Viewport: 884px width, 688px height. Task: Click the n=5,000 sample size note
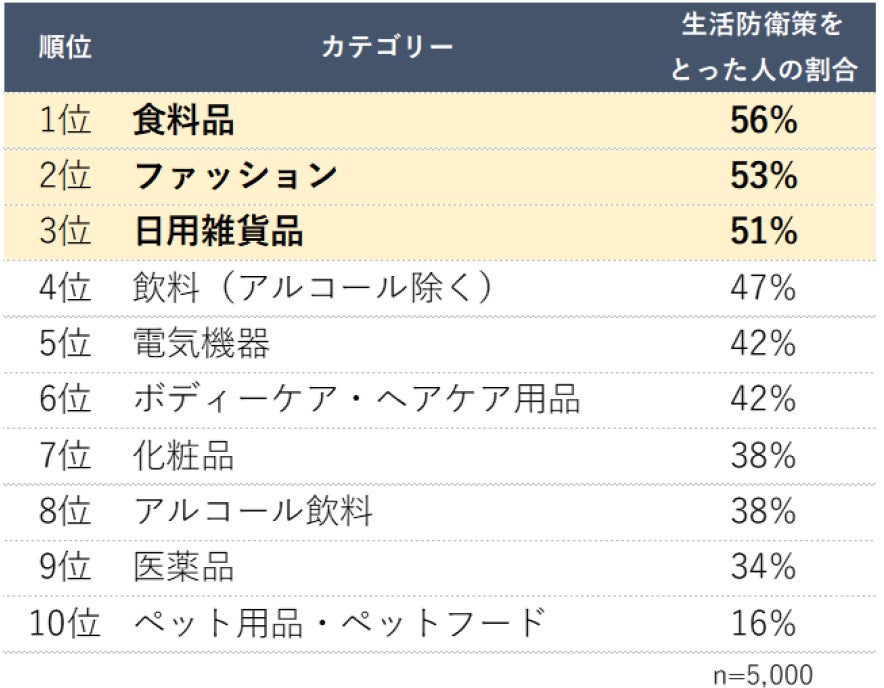click(x=763, y=673)
